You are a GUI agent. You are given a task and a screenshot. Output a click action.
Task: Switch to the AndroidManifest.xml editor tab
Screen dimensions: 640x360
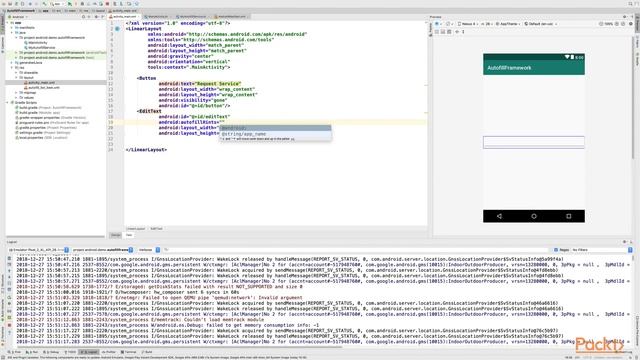tap(231, 17)
